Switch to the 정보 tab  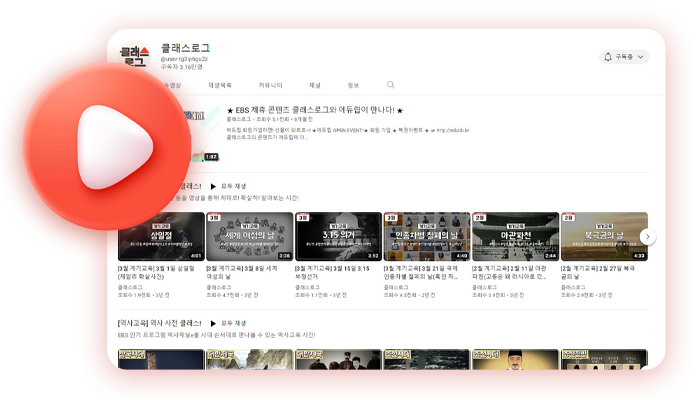(353, 85)
